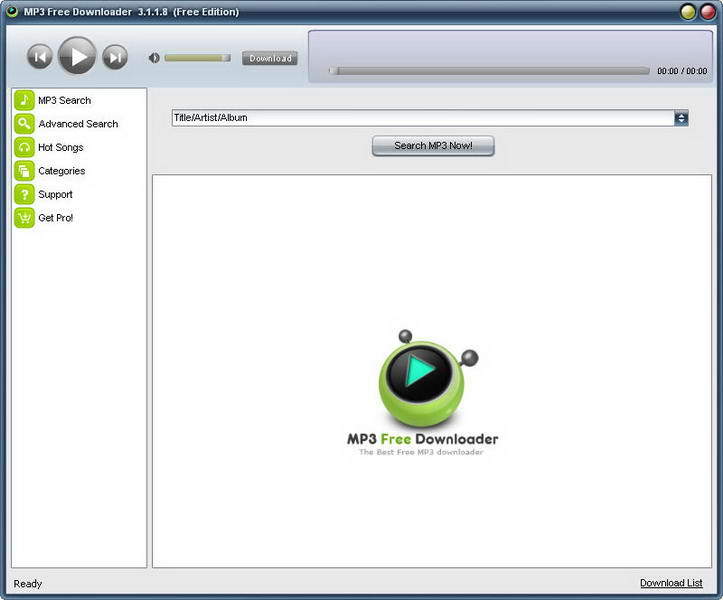The image size is (723, 600).
Task: Click the Categories stacked pages icon
Action: pos(24,171)
